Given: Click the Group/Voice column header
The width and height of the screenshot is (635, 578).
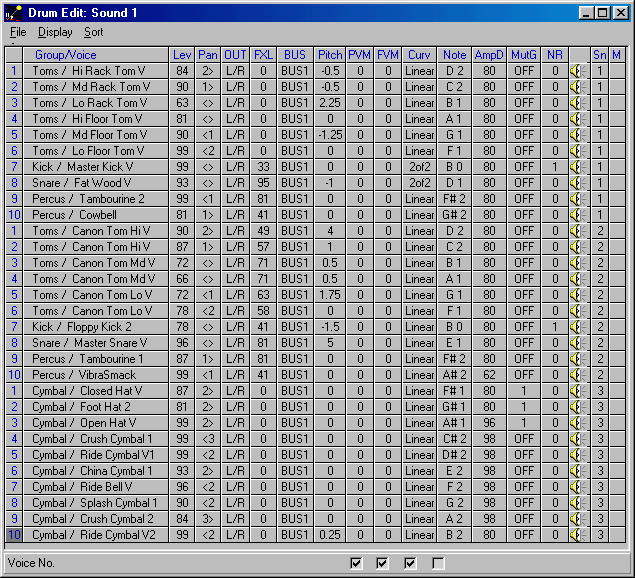Looking at the screenshot, I should click(x=66, y=55).
